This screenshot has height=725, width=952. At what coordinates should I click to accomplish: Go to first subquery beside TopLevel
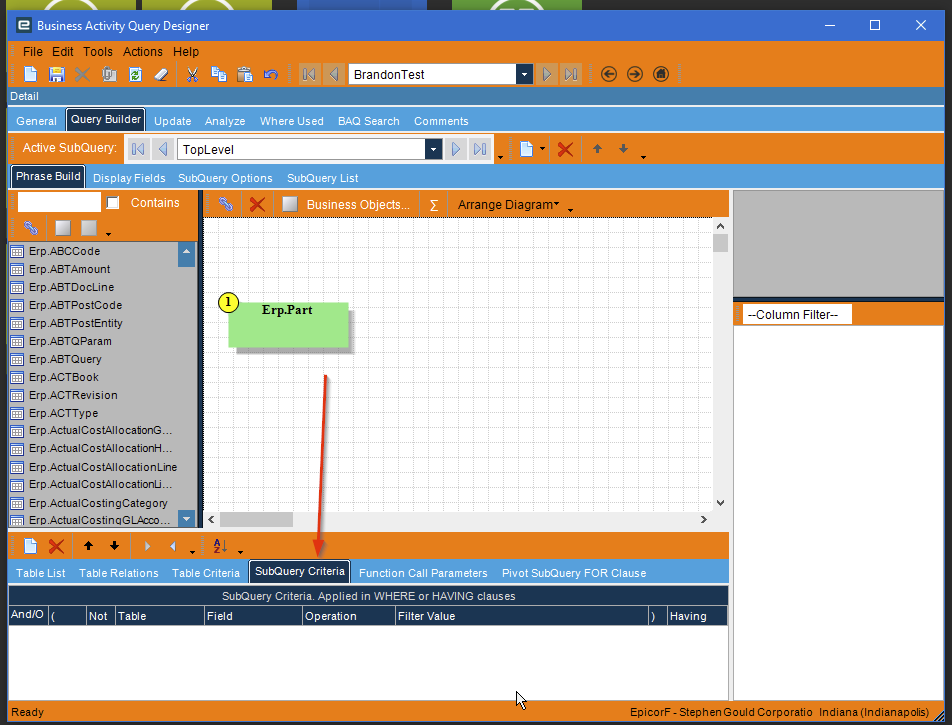point(138,149)
